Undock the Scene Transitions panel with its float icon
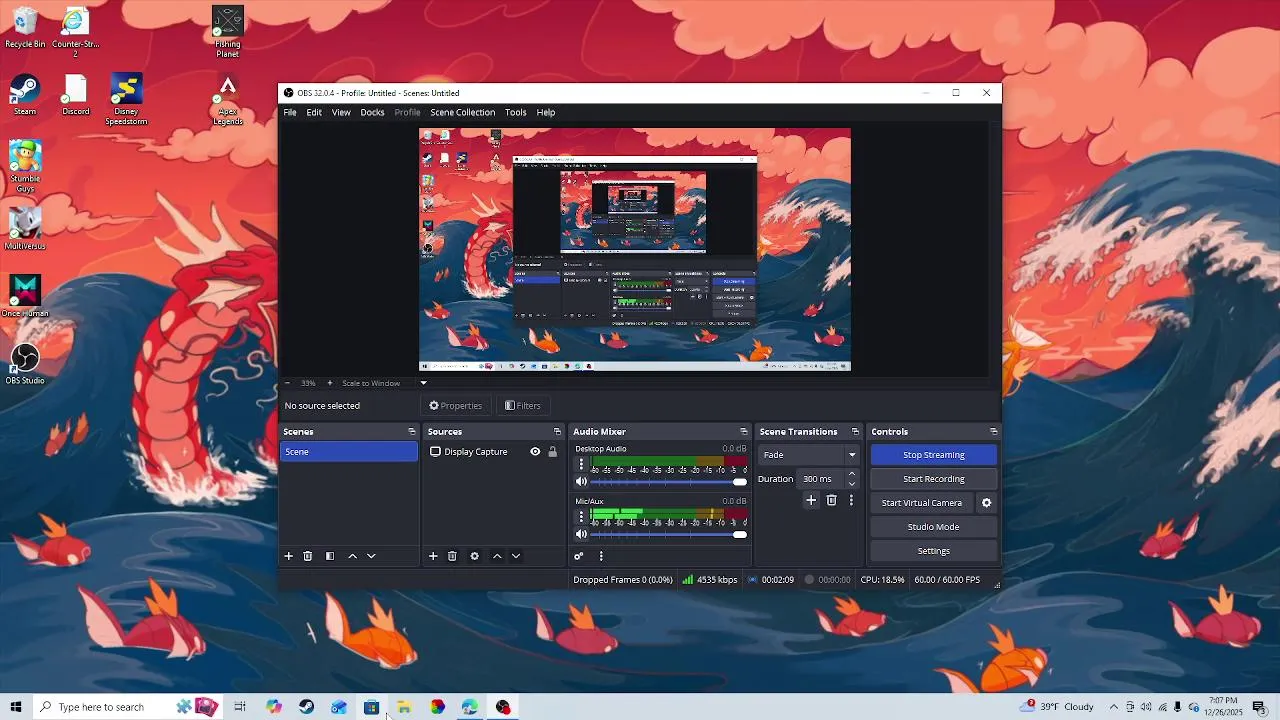 [x=855, y=432]
